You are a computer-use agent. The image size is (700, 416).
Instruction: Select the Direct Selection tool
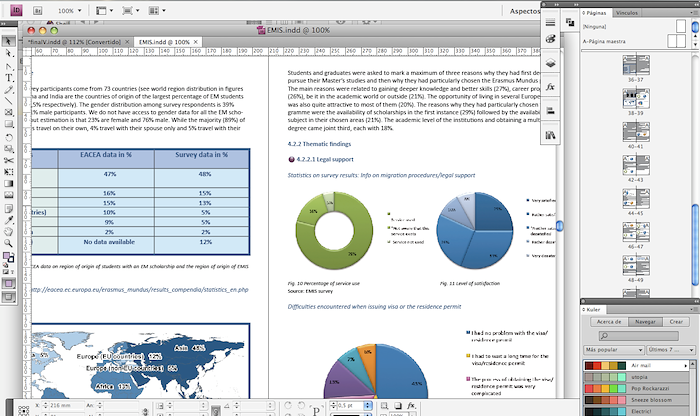point(8,54)
